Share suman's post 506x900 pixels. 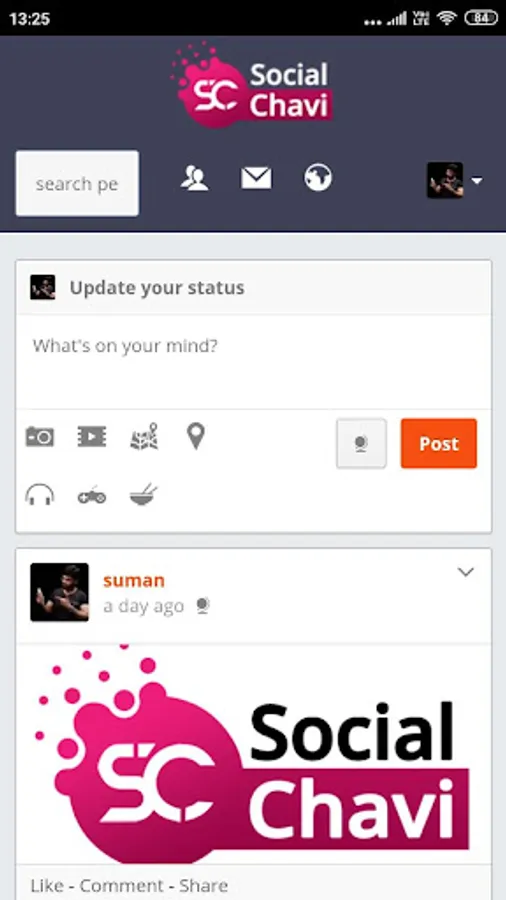point(204,886)
